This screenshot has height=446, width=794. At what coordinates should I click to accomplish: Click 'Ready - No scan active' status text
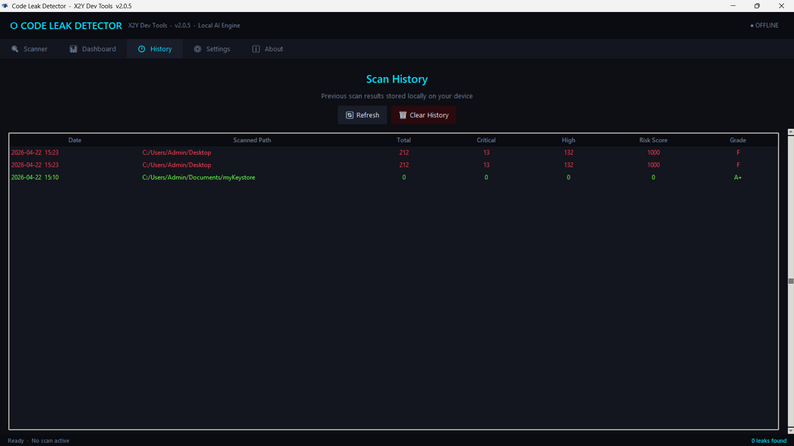38,440
